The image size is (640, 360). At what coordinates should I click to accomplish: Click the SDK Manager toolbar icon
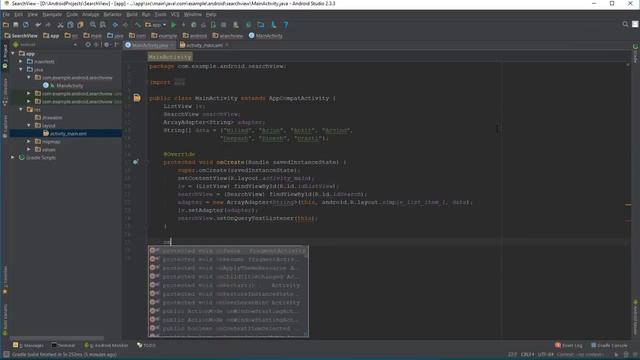click(x=274, y=25)
